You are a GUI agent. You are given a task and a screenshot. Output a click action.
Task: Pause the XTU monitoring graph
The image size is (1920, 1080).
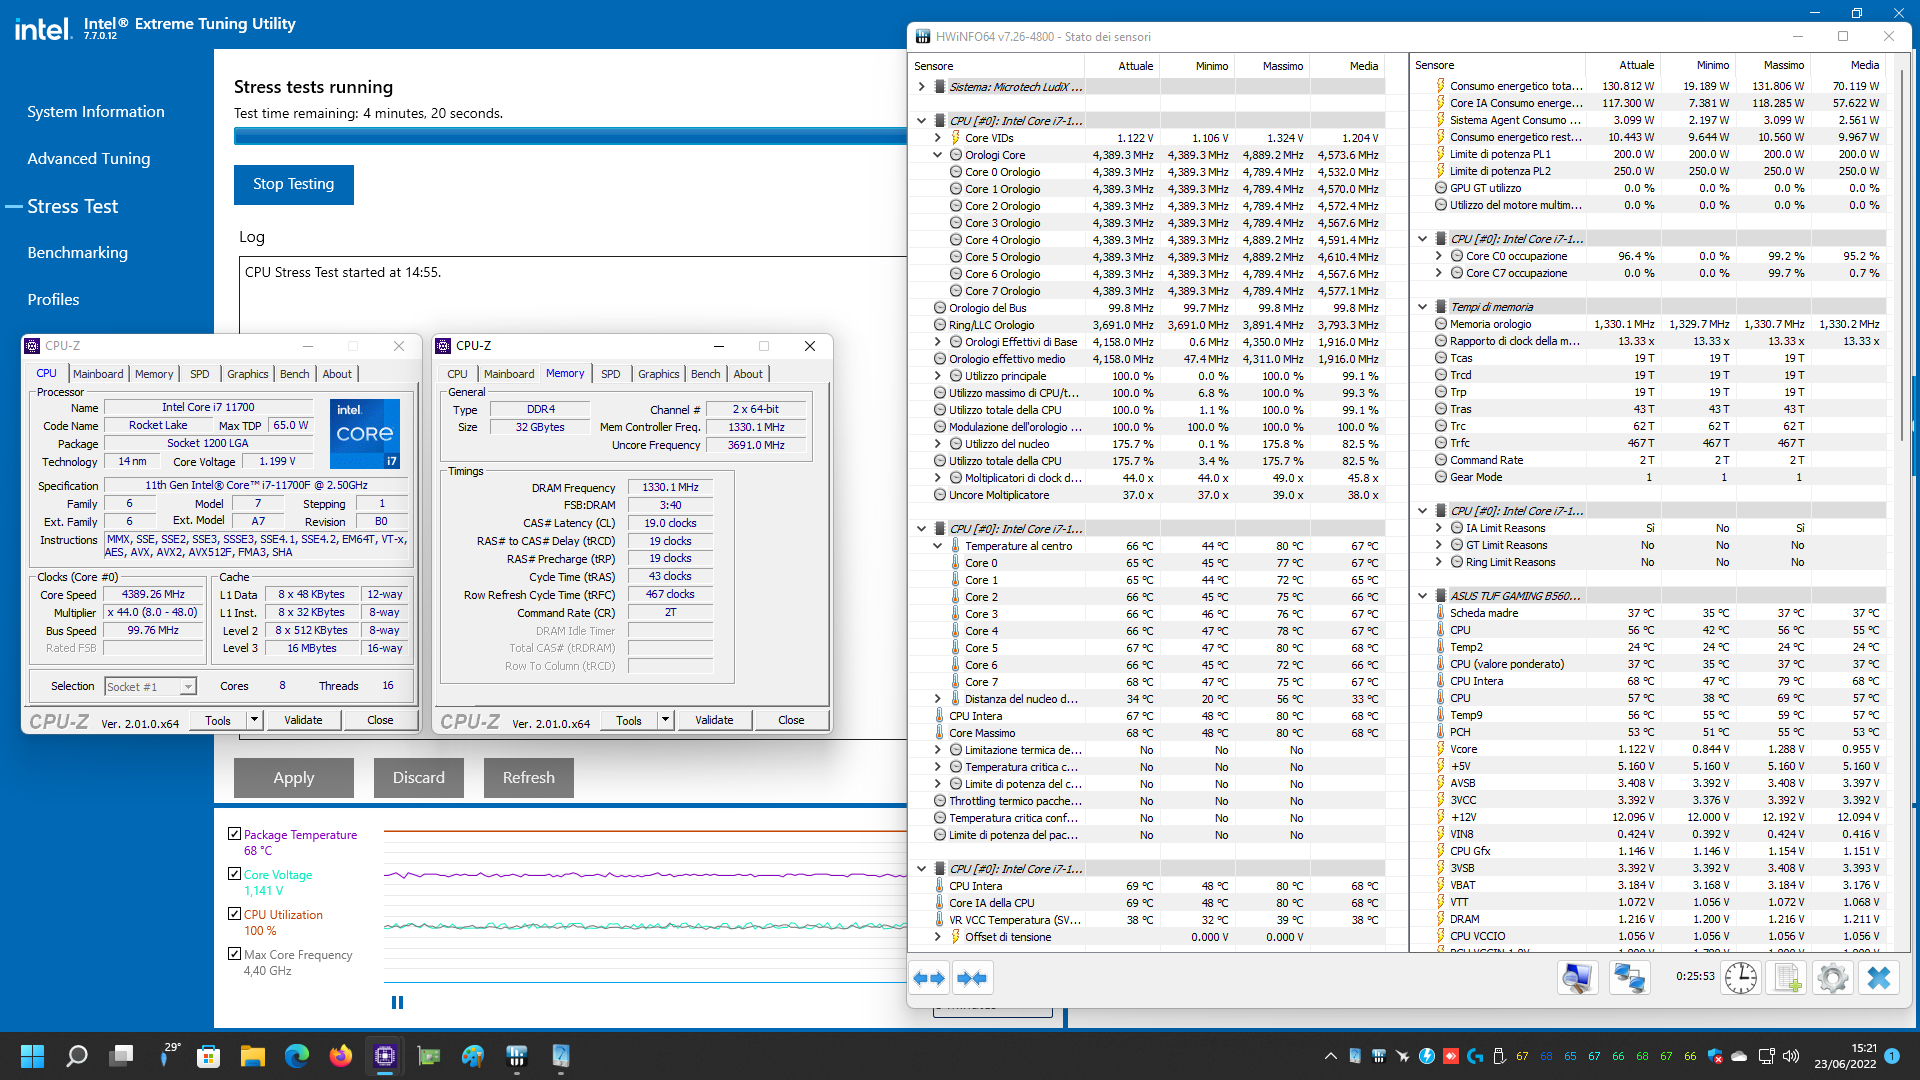click(397, 1002)
